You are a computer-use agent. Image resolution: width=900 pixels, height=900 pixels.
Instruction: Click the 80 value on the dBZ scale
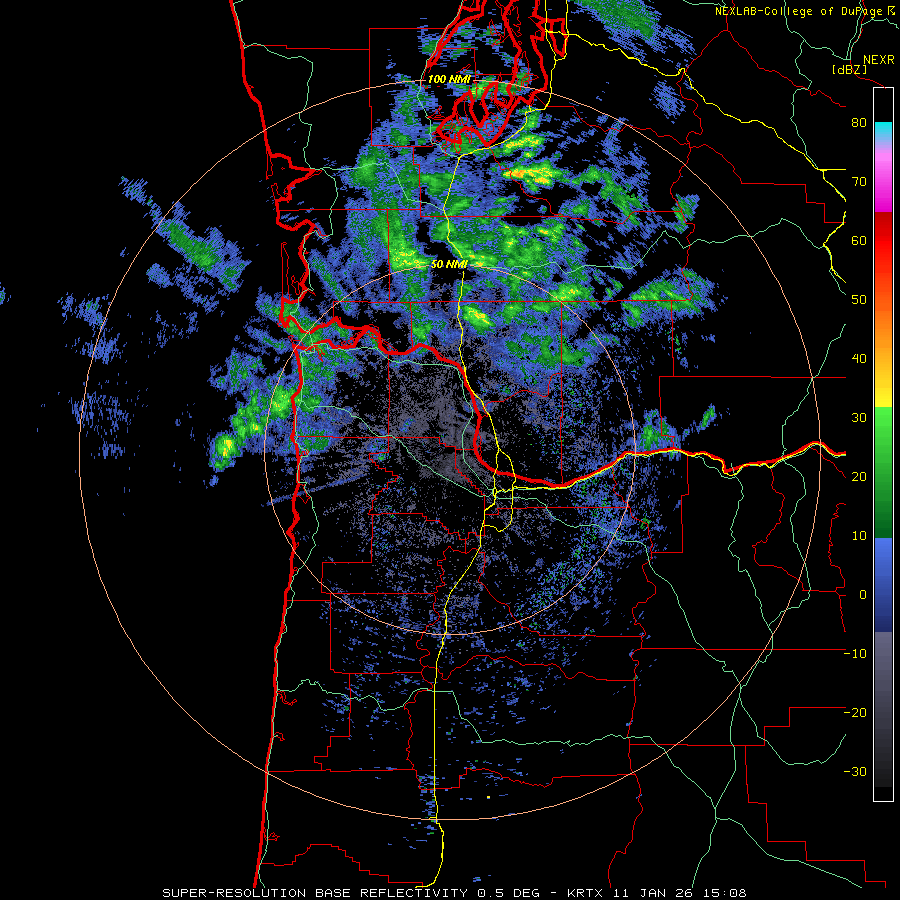coord(859,123)
